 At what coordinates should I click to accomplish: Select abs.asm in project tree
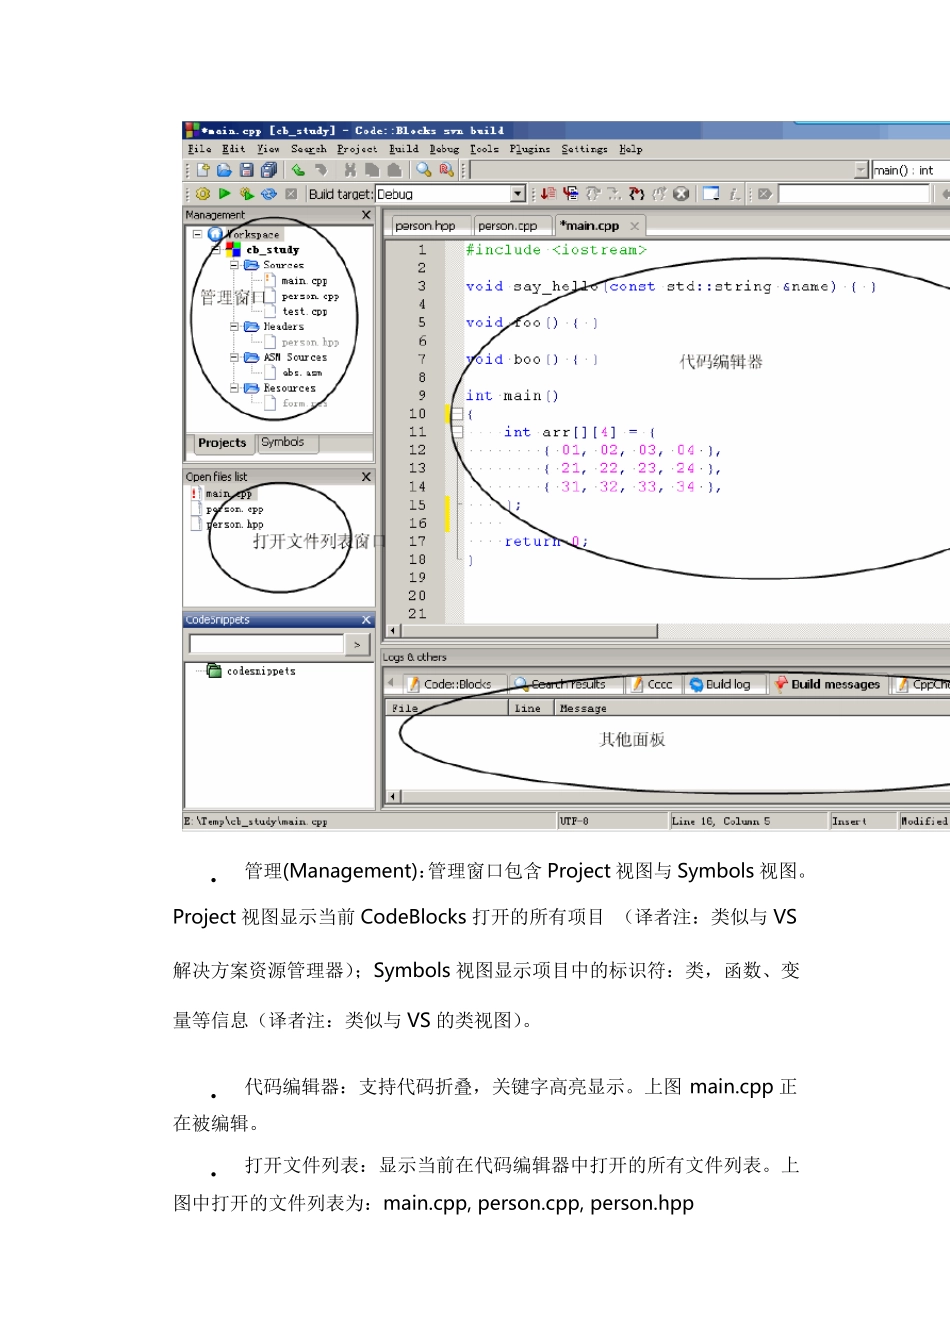point(303,373)
